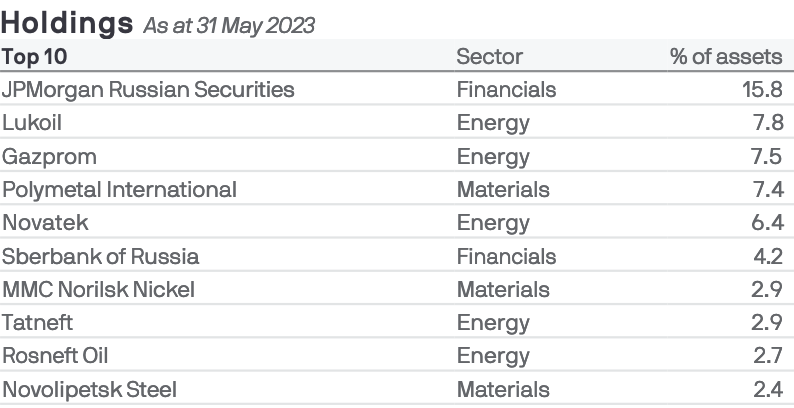Select the Tatneft holding name

click(38, 323)
